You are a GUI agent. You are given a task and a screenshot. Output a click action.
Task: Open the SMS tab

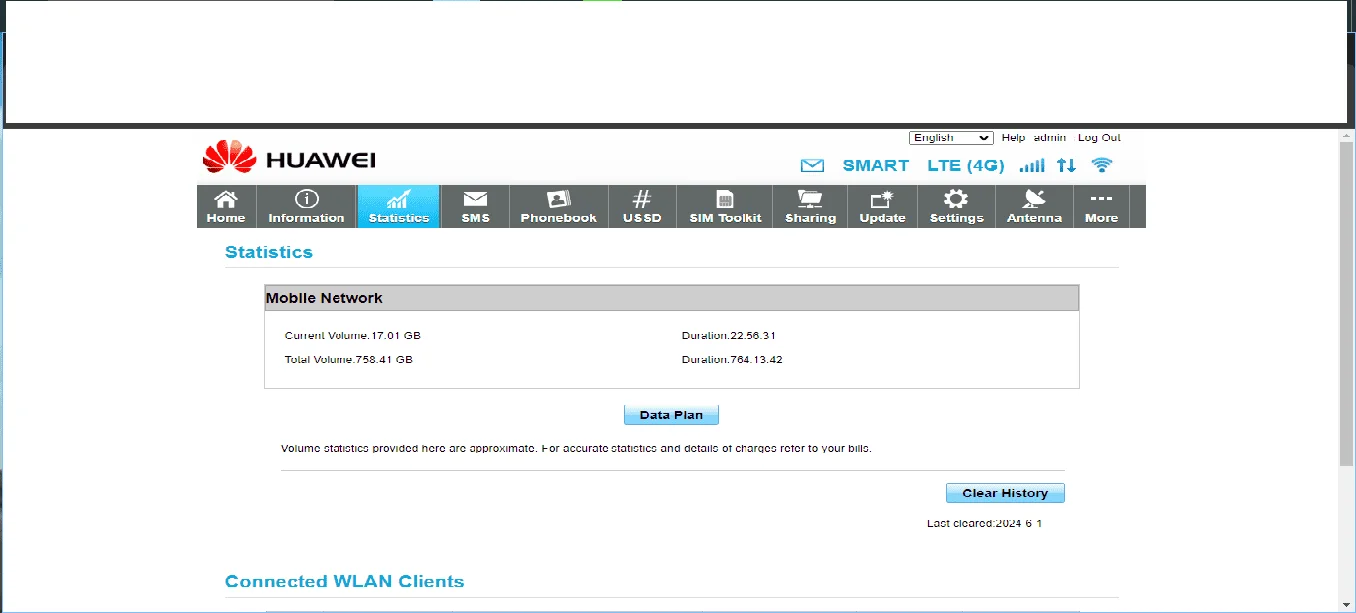(x=475, y=206)
